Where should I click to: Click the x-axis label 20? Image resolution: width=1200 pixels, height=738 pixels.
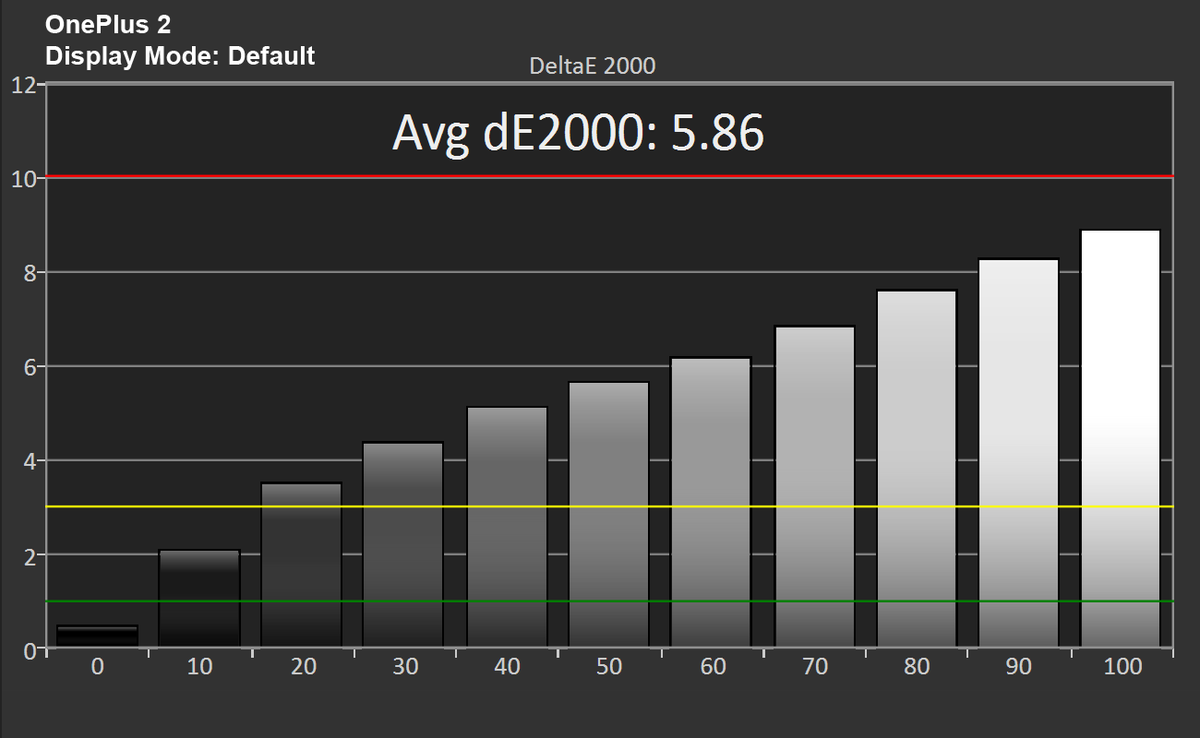(302, 667)
